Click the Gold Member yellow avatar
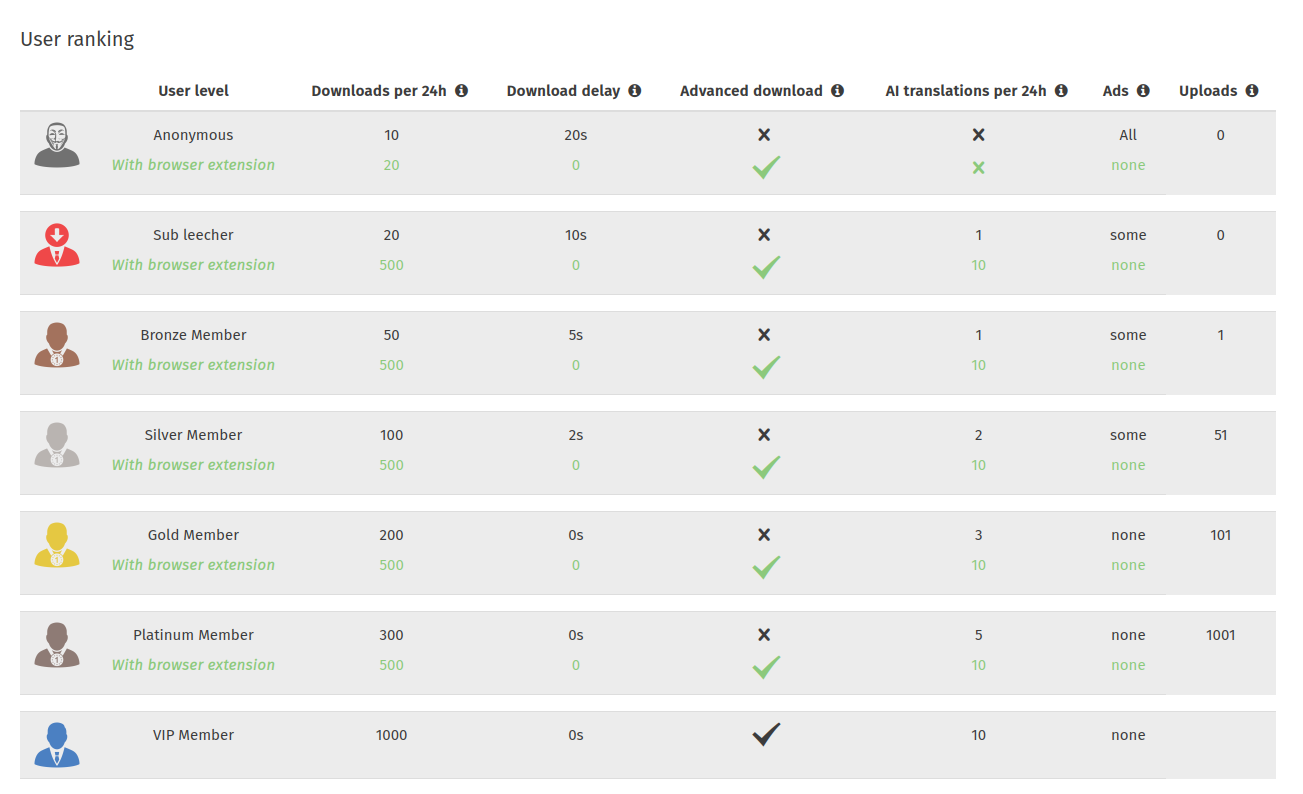 [57, 545]
